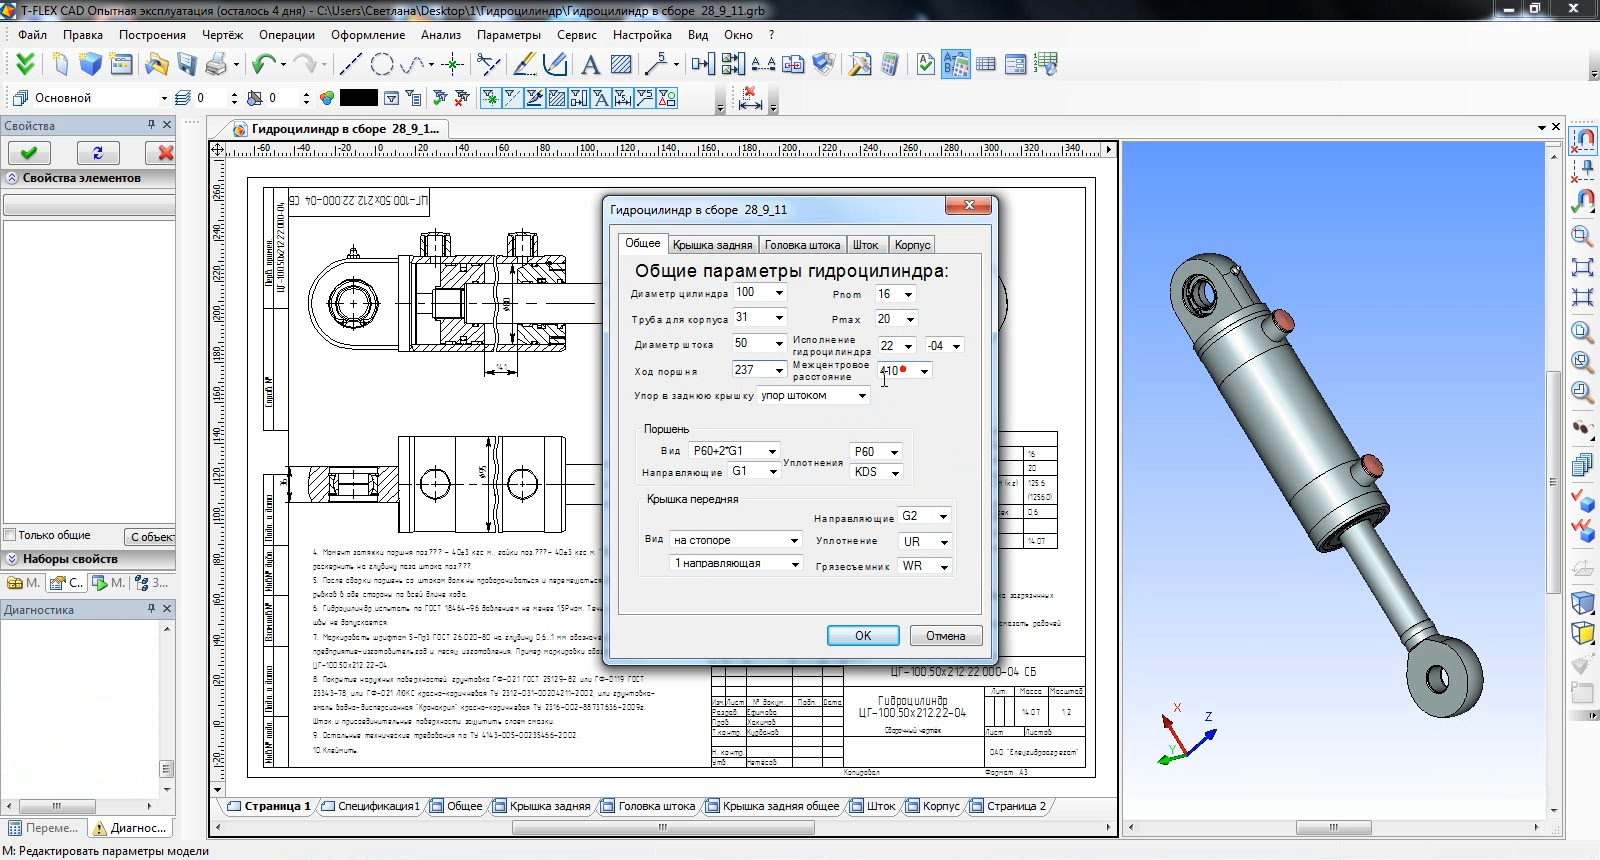Viewport: 1600px width, 860px height.
Task: Open the 'Спецификация1' page tab
Action: pyautogui.click(x=370, y=806)
